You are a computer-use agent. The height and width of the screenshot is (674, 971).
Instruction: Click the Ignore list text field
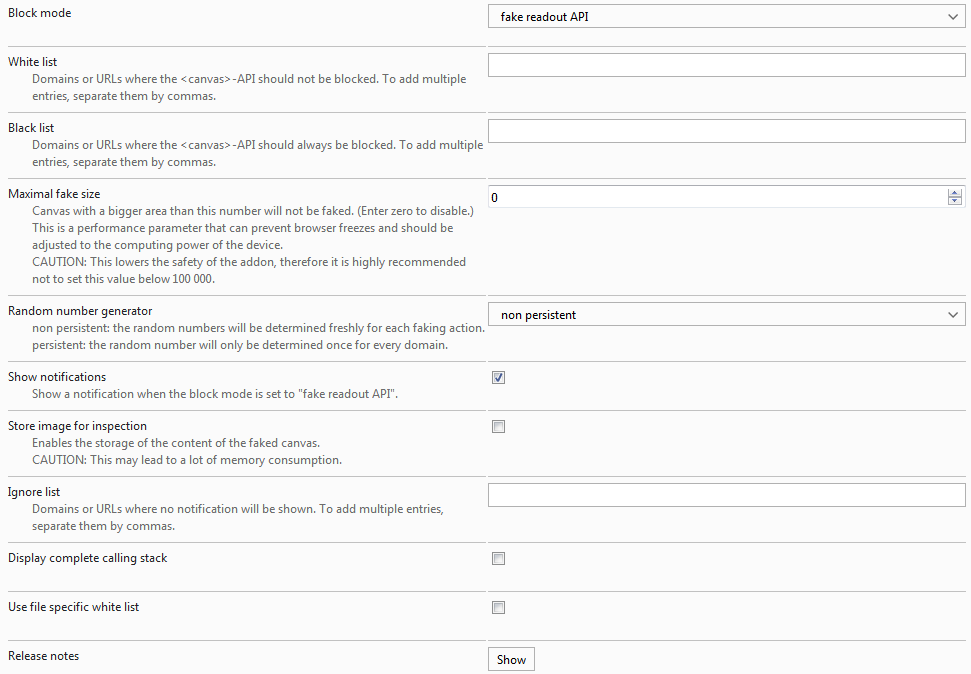click(x=726, y=495)
